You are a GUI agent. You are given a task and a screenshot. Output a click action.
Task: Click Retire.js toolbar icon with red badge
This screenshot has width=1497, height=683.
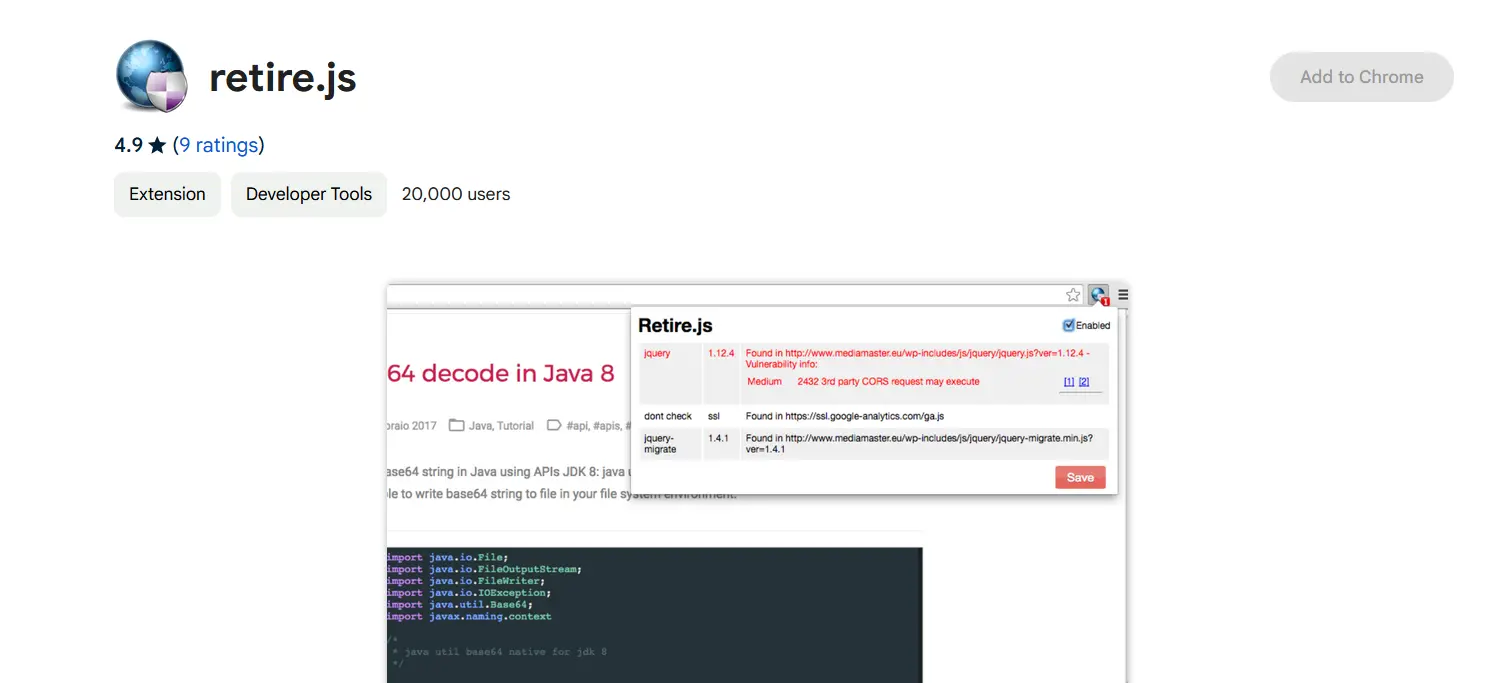coord(1099,295)
